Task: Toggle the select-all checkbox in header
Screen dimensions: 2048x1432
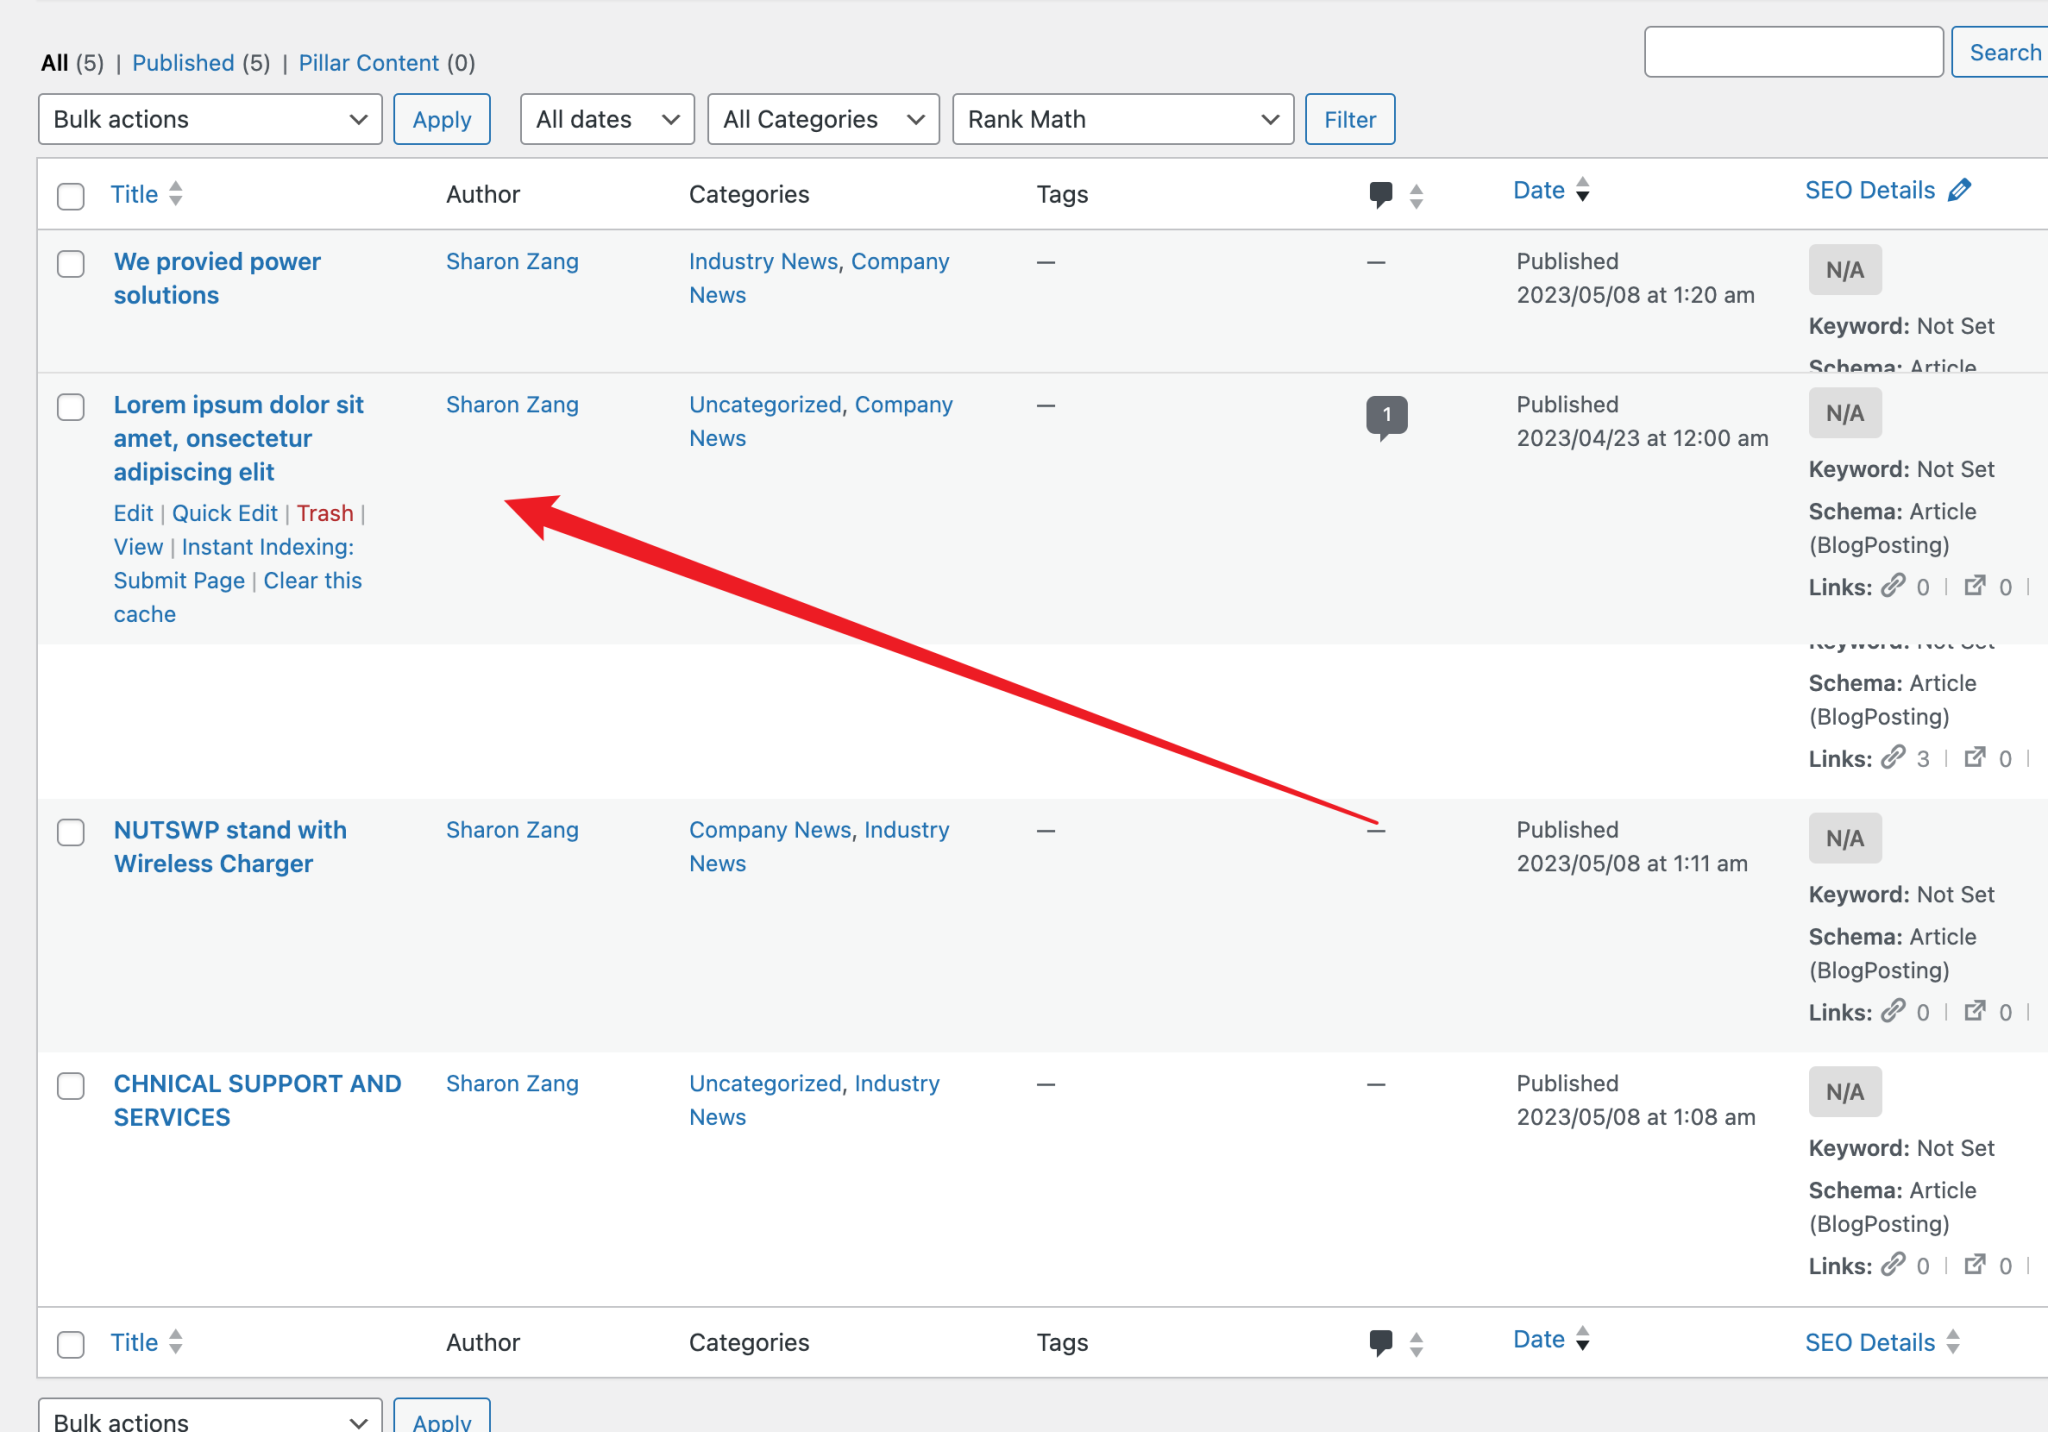Action: (71, 196)
